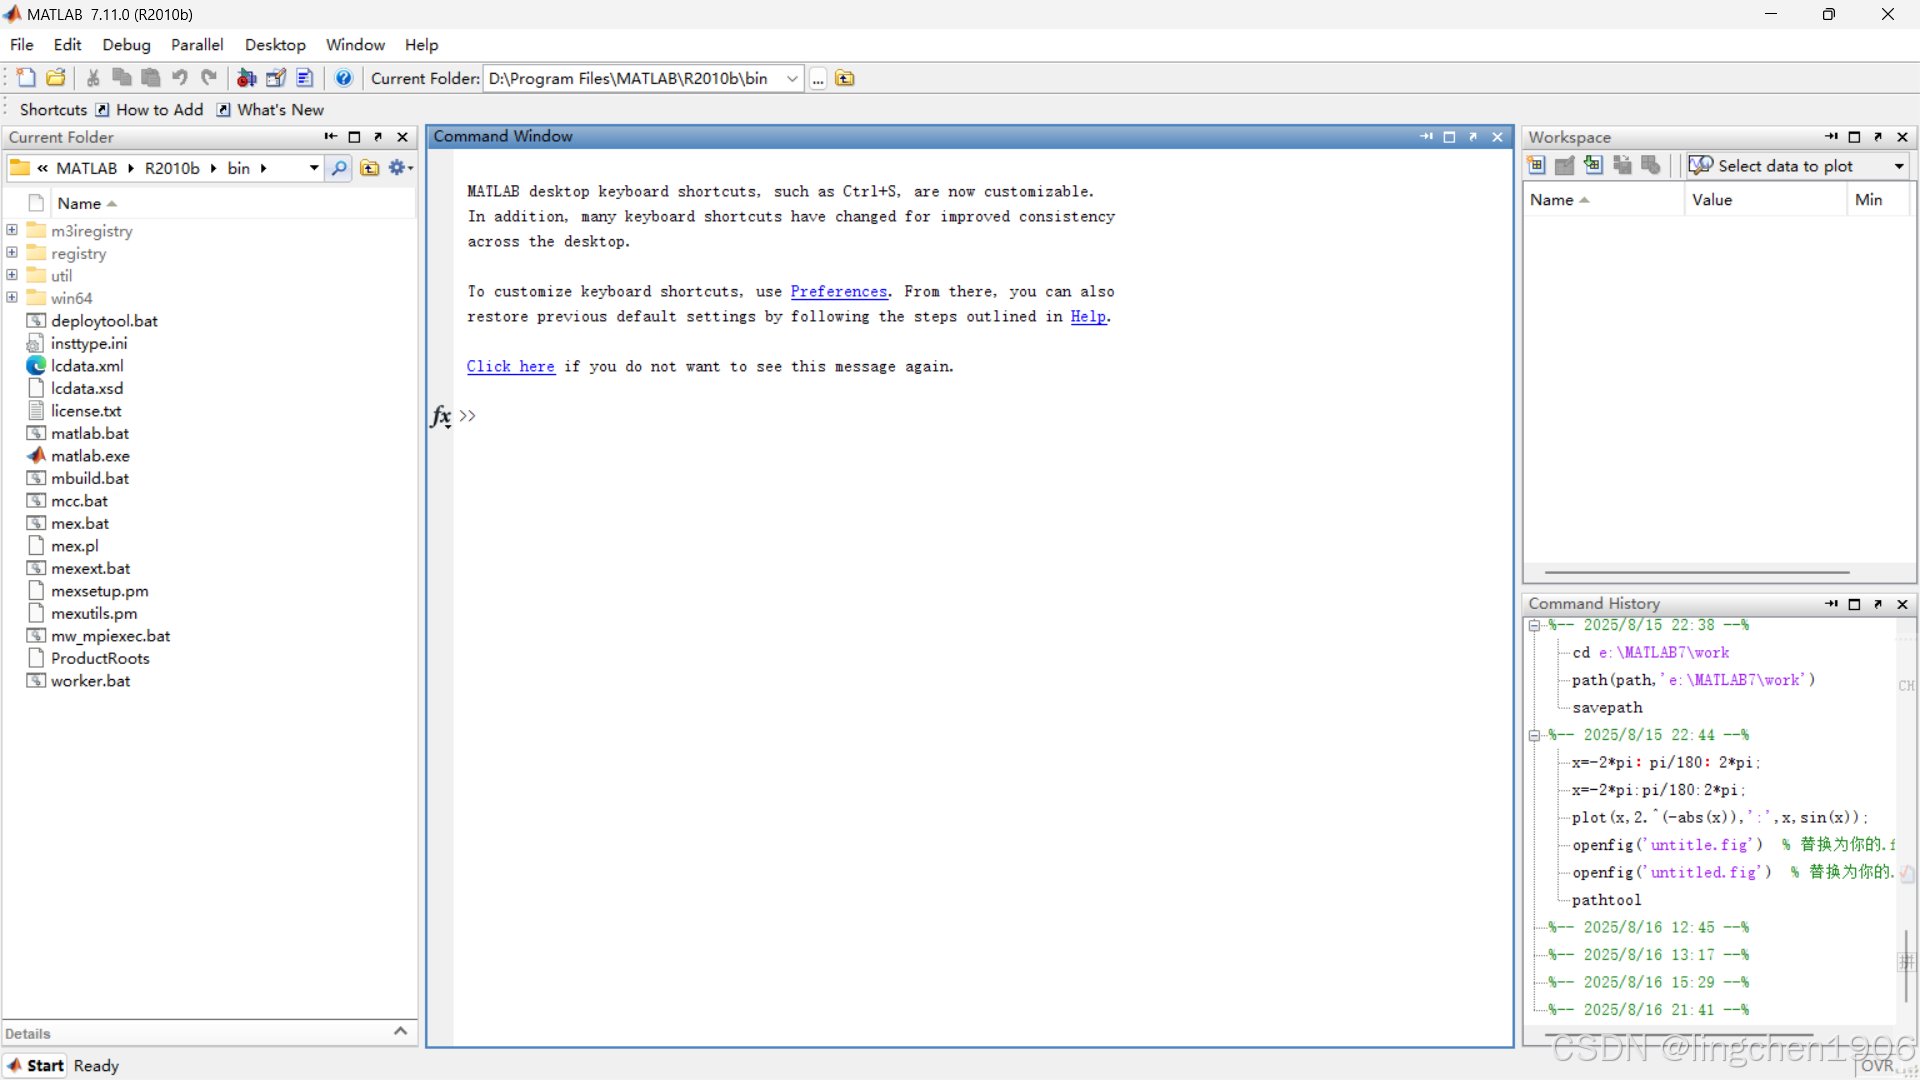Select deploytool.bat file
This screenshot has height=1080, width=1920.
click(104, 321)
